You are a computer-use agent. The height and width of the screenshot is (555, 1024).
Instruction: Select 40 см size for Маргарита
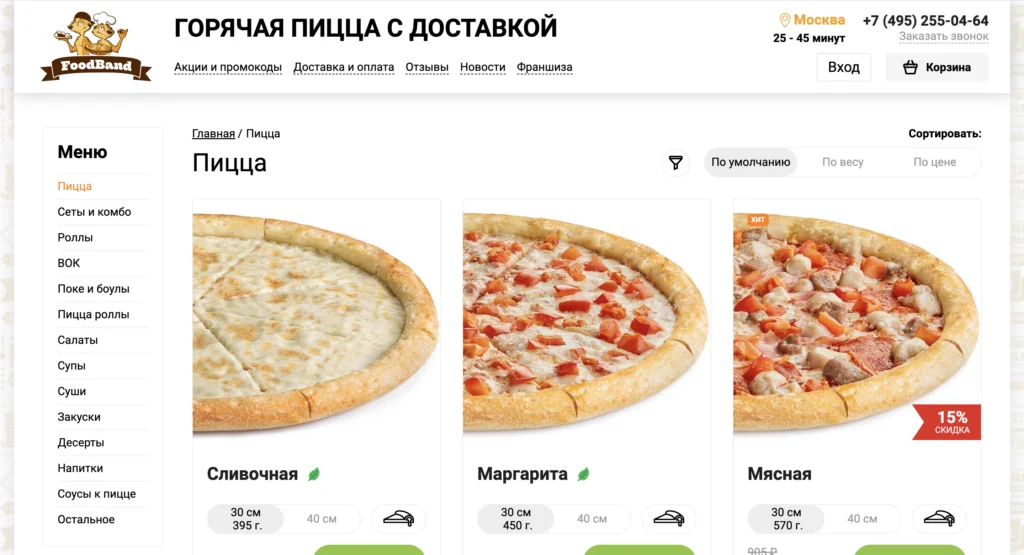(592, 519)
